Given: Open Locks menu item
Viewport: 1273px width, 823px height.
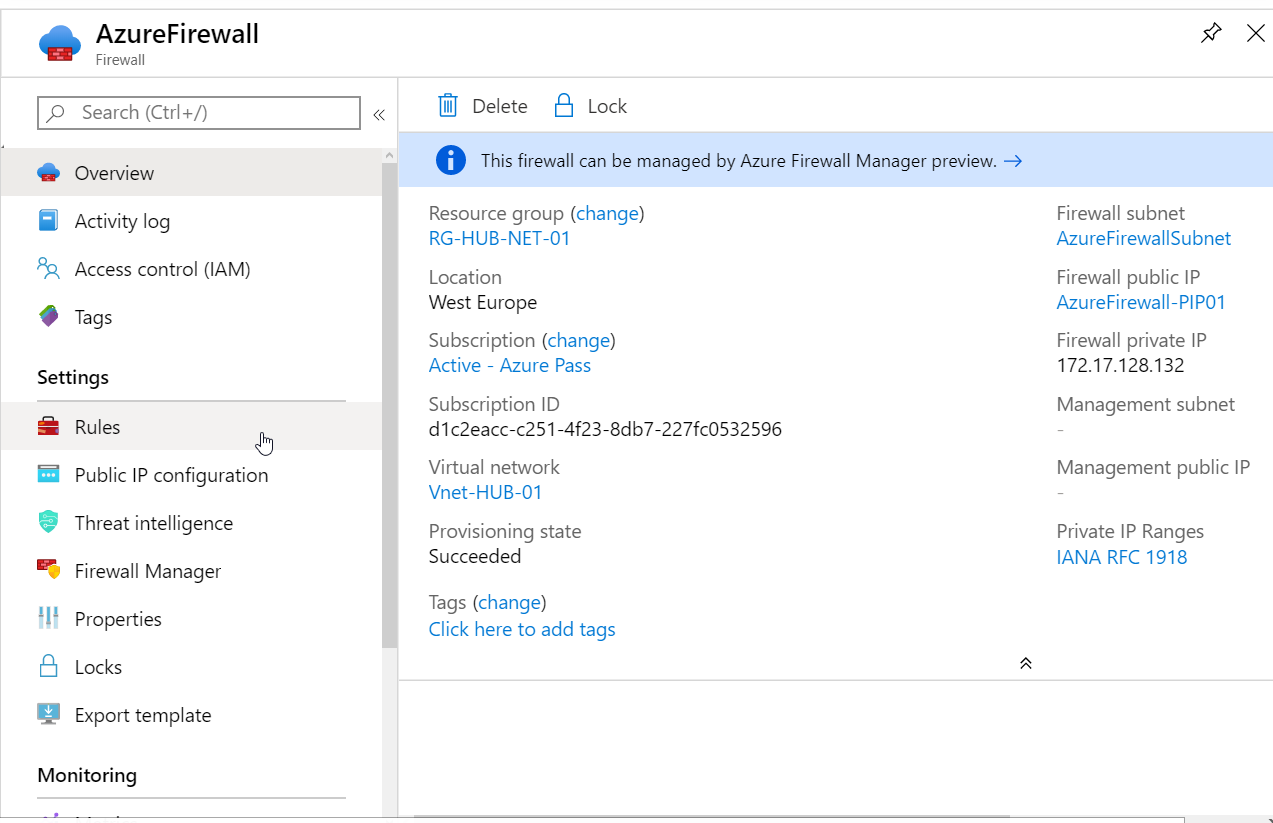Looking at the screenshot, I should 191,667.
